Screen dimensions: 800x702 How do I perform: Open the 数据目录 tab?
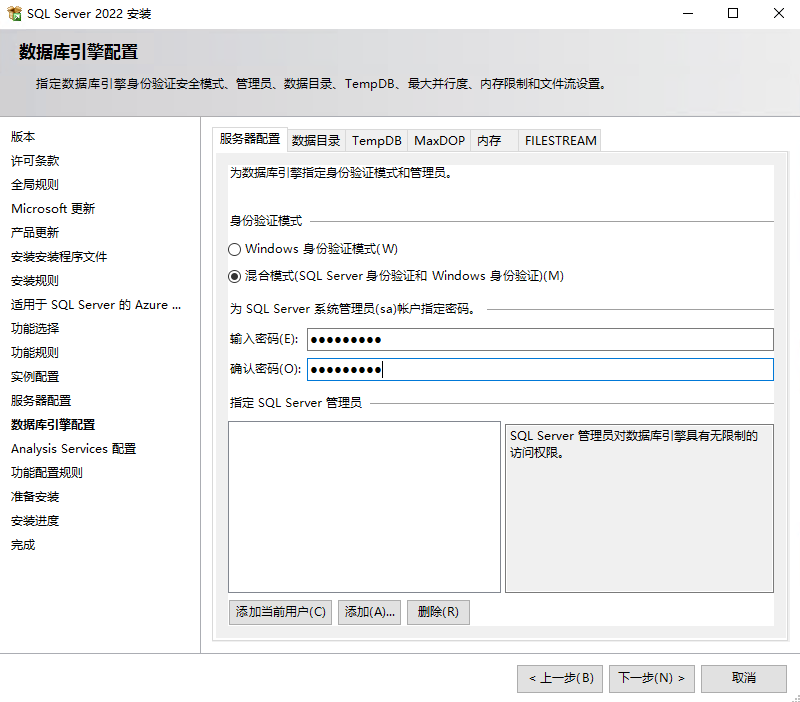[316, 140]
